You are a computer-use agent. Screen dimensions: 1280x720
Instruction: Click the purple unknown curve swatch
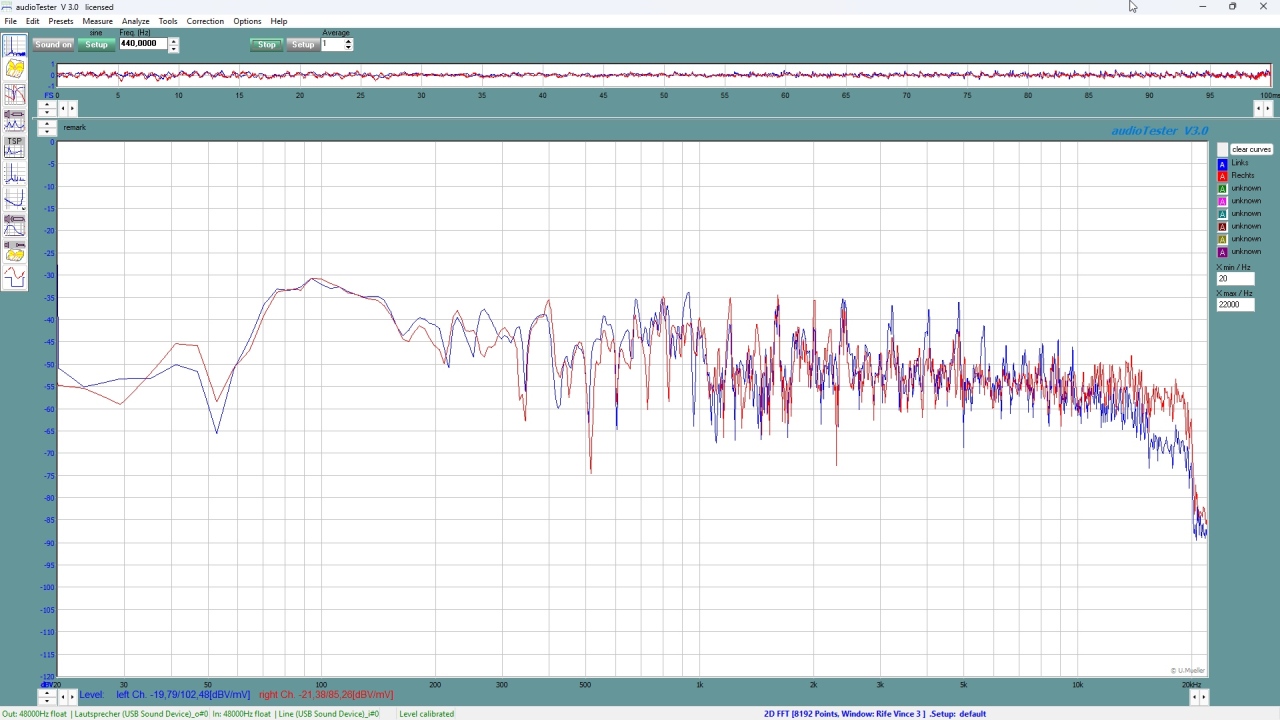(1222, 252)
